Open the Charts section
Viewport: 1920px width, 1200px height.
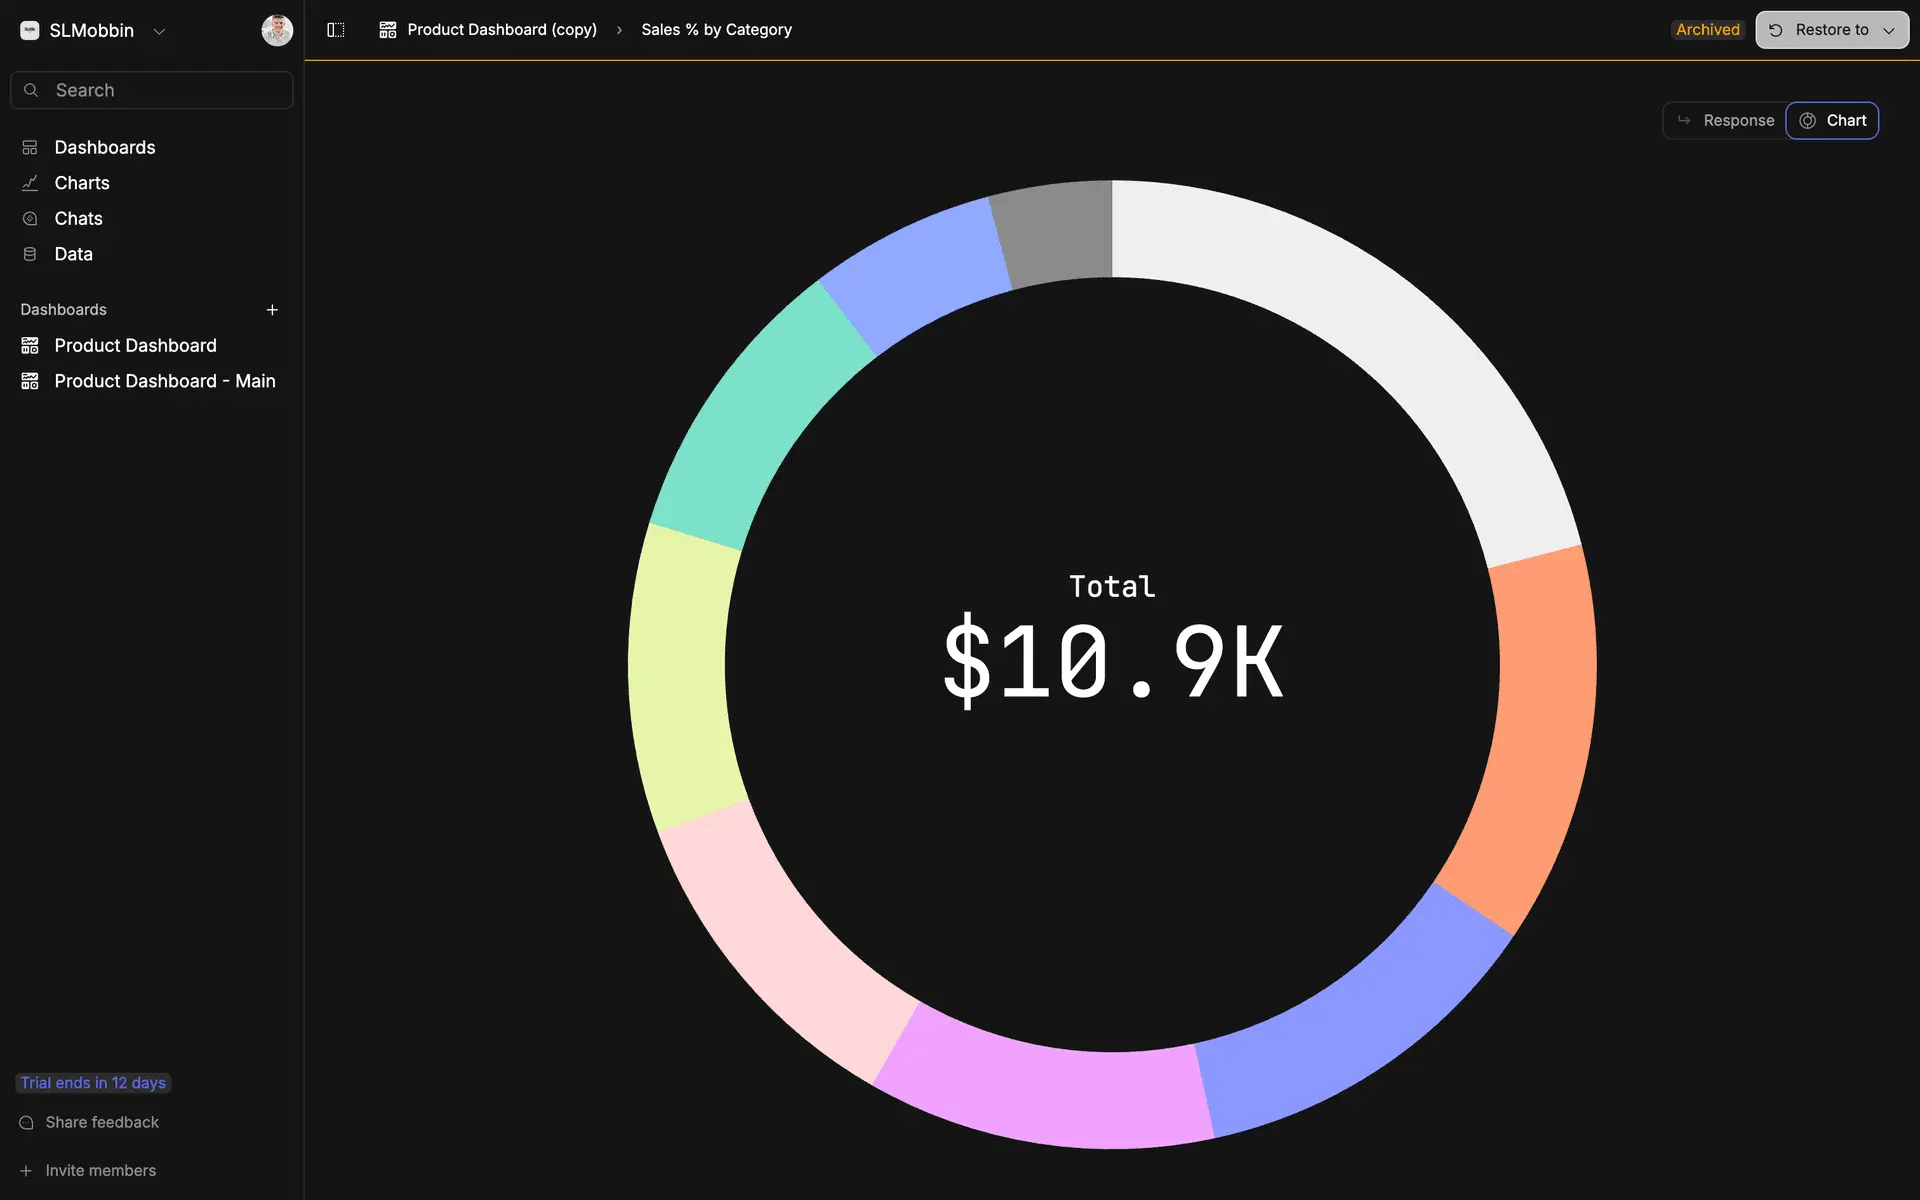[82, 183]
